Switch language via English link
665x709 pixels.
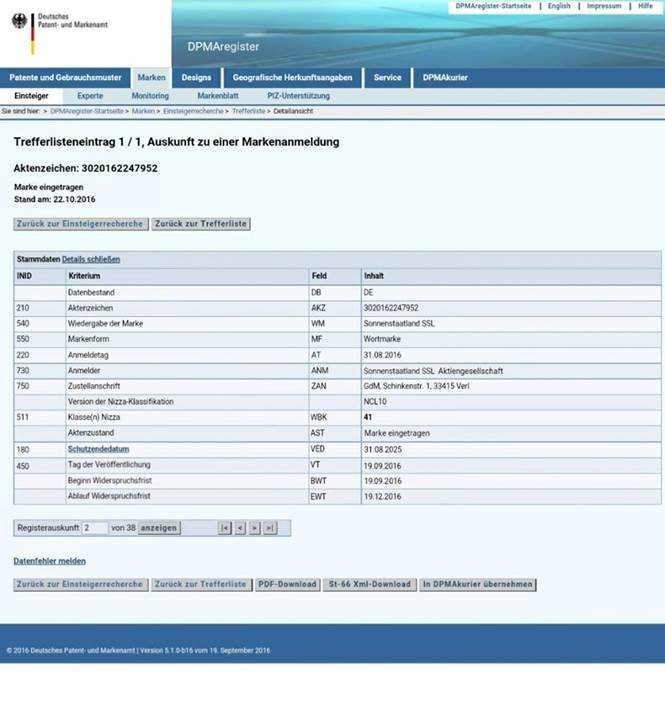pos(559,6)
